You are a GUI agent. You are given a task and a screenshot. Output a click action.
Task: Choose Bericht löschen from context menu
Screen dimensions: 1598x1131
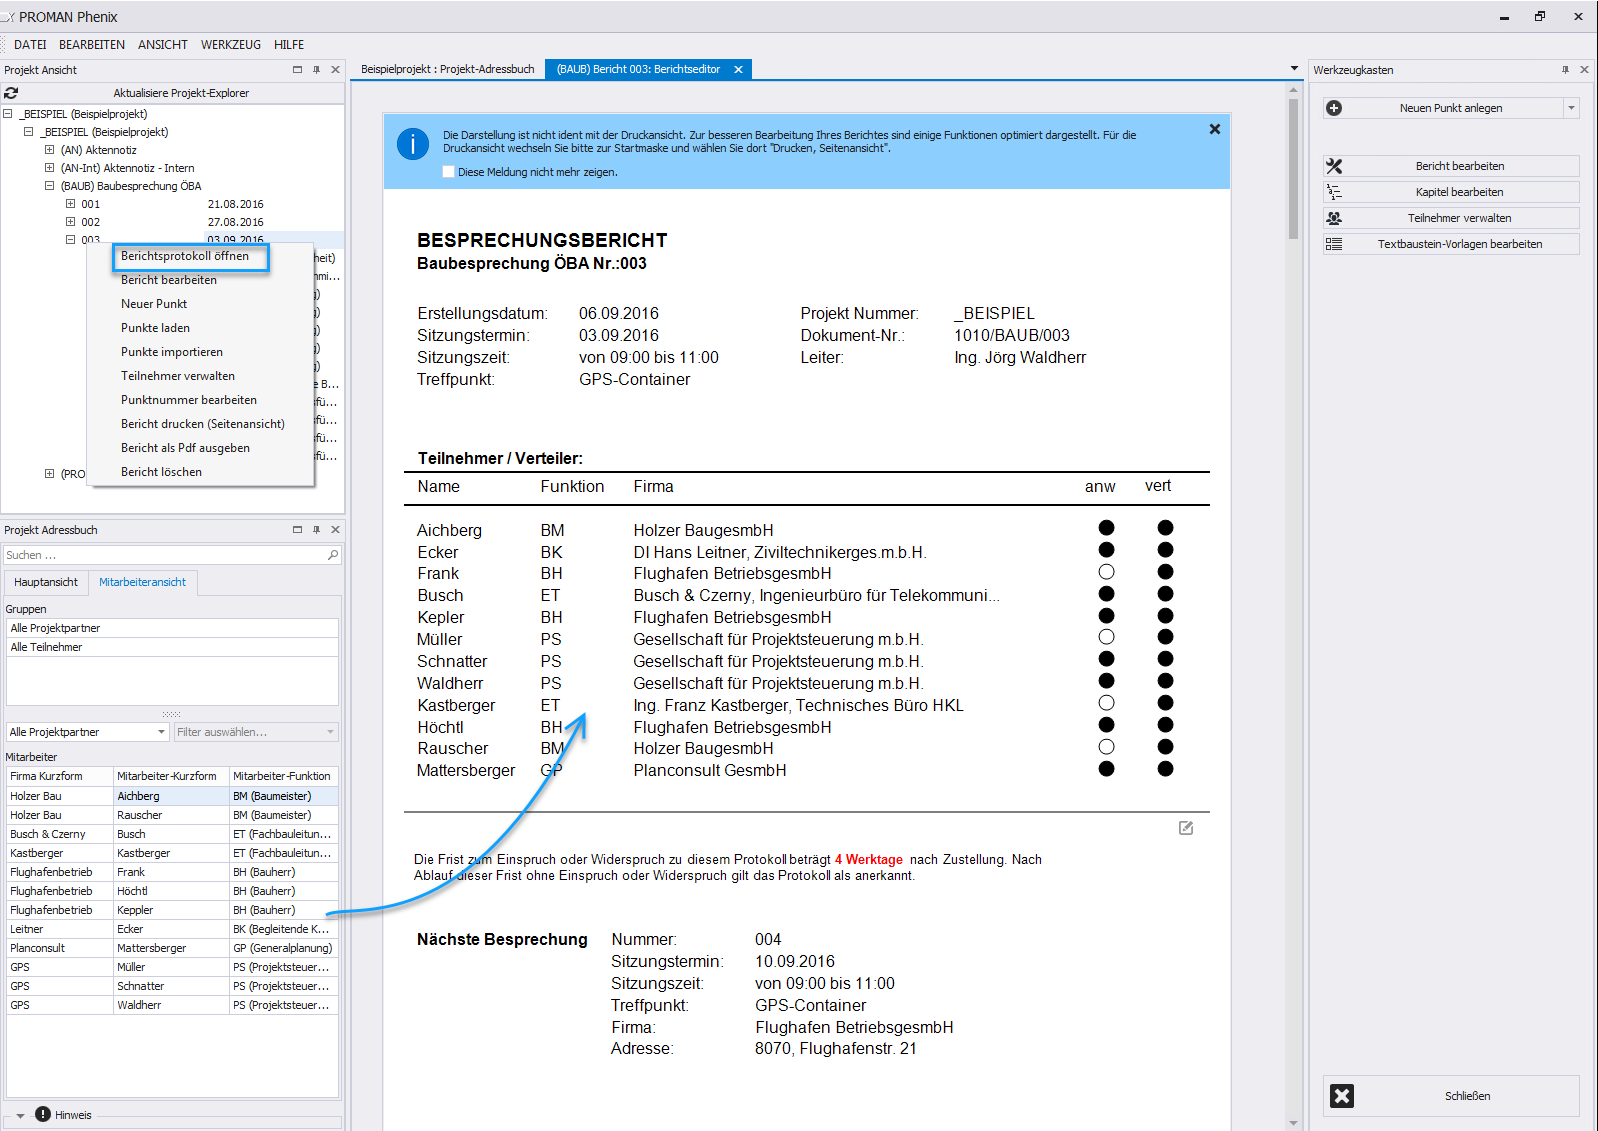point(161,472)
